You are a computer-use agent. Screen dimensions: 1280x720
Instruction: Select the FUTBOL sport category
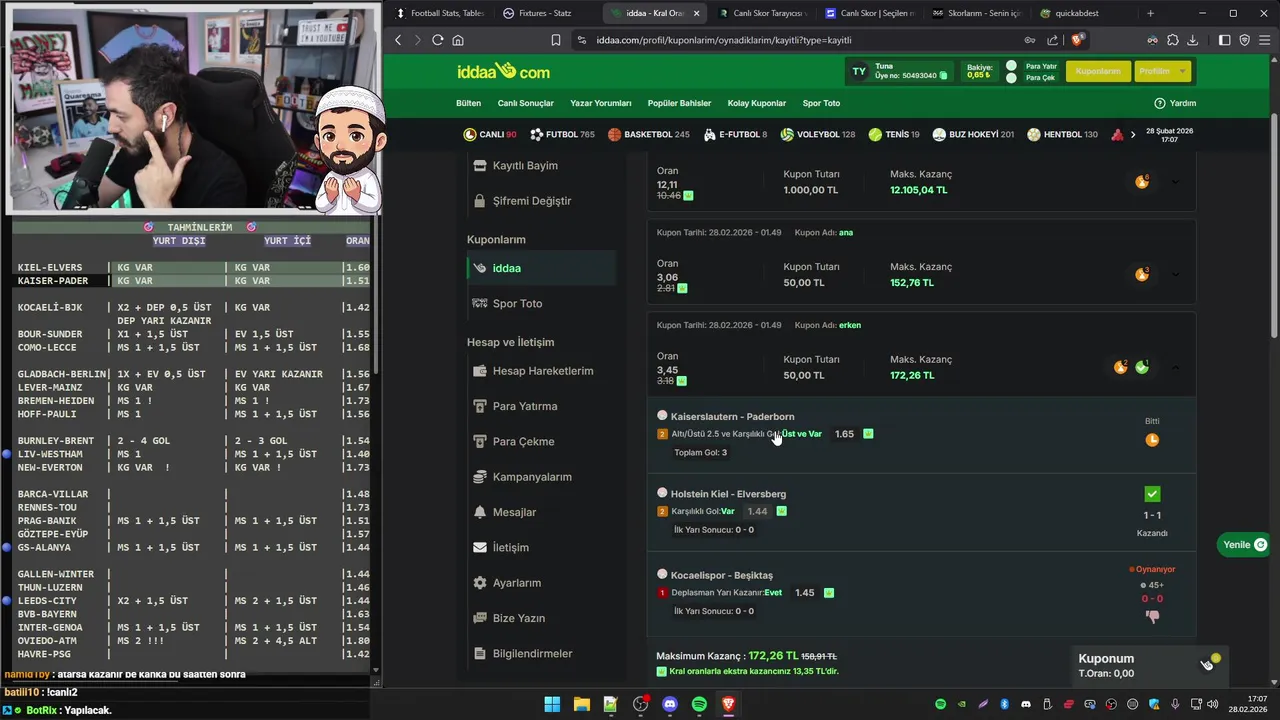pos(562,134)
